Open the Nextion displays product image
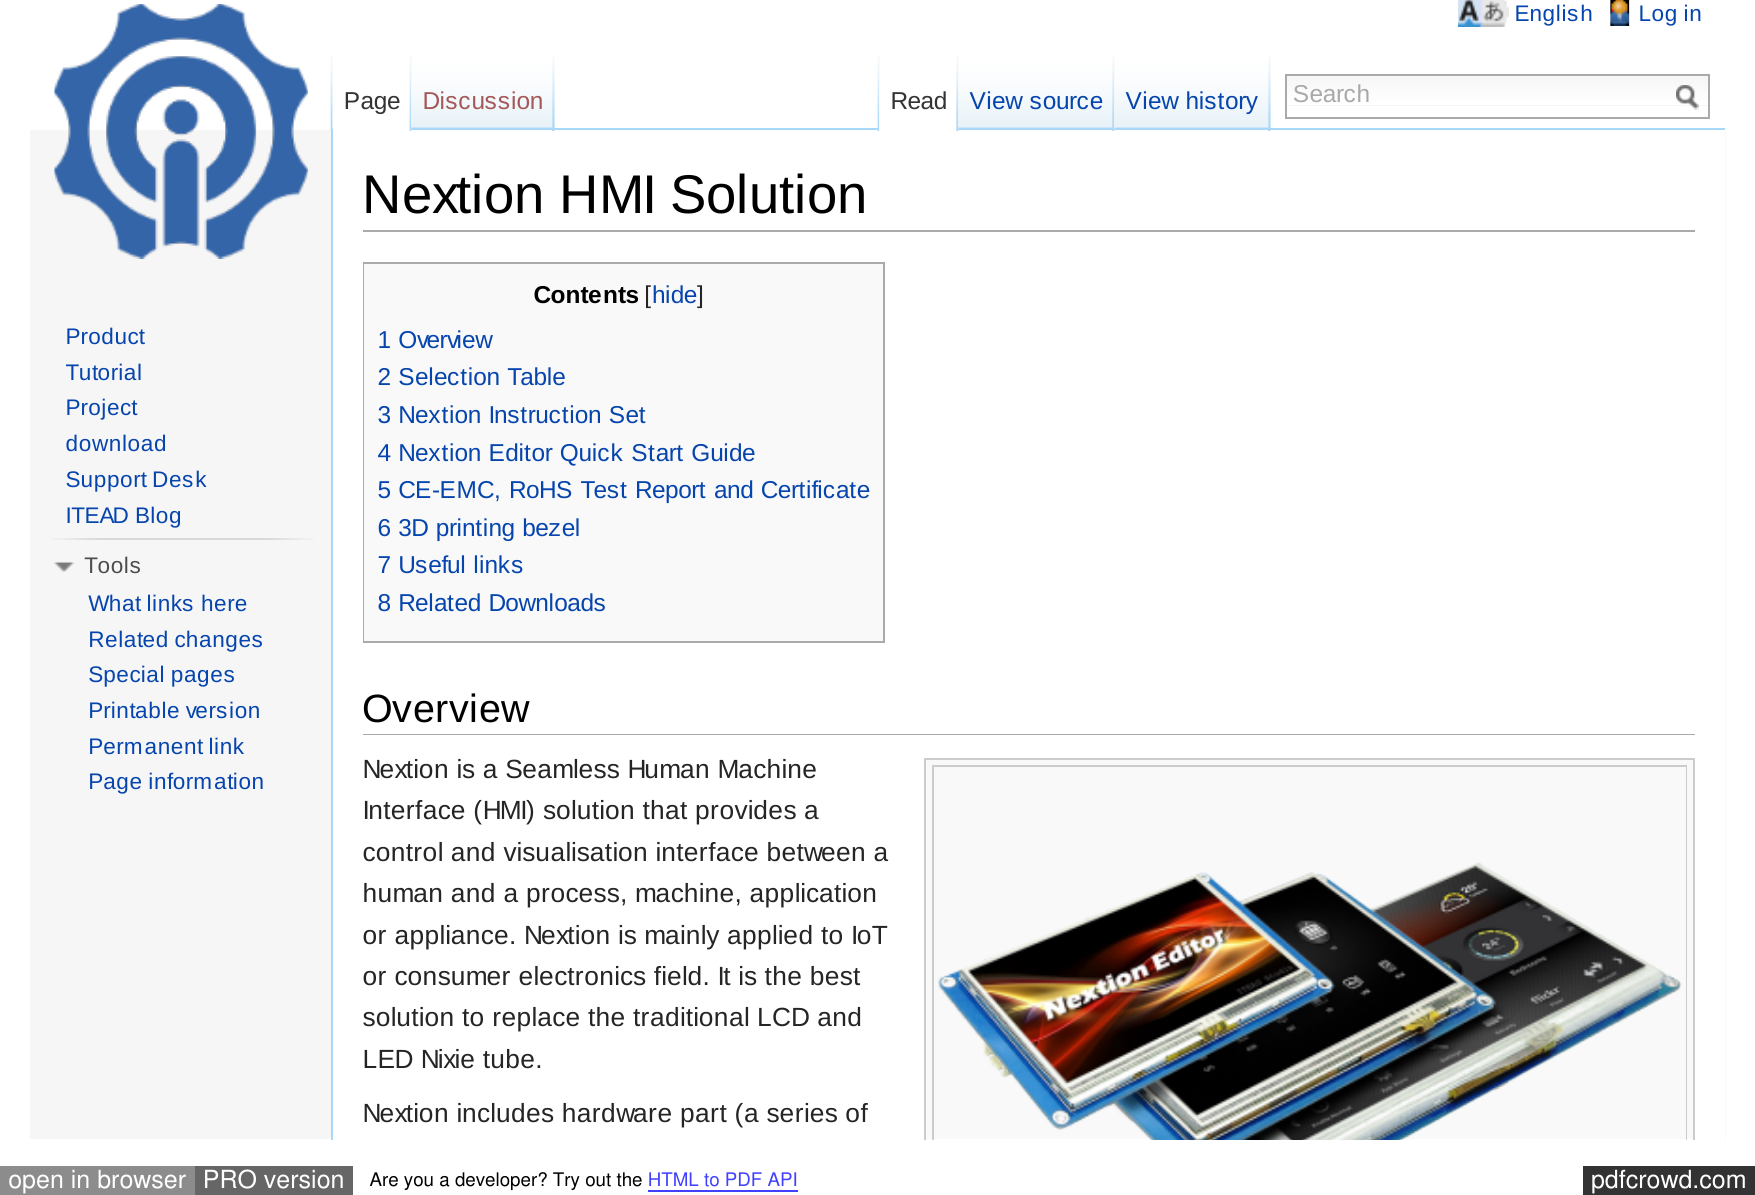The height and width of the screenshot is (1195, 1755). coord(1309,953)
